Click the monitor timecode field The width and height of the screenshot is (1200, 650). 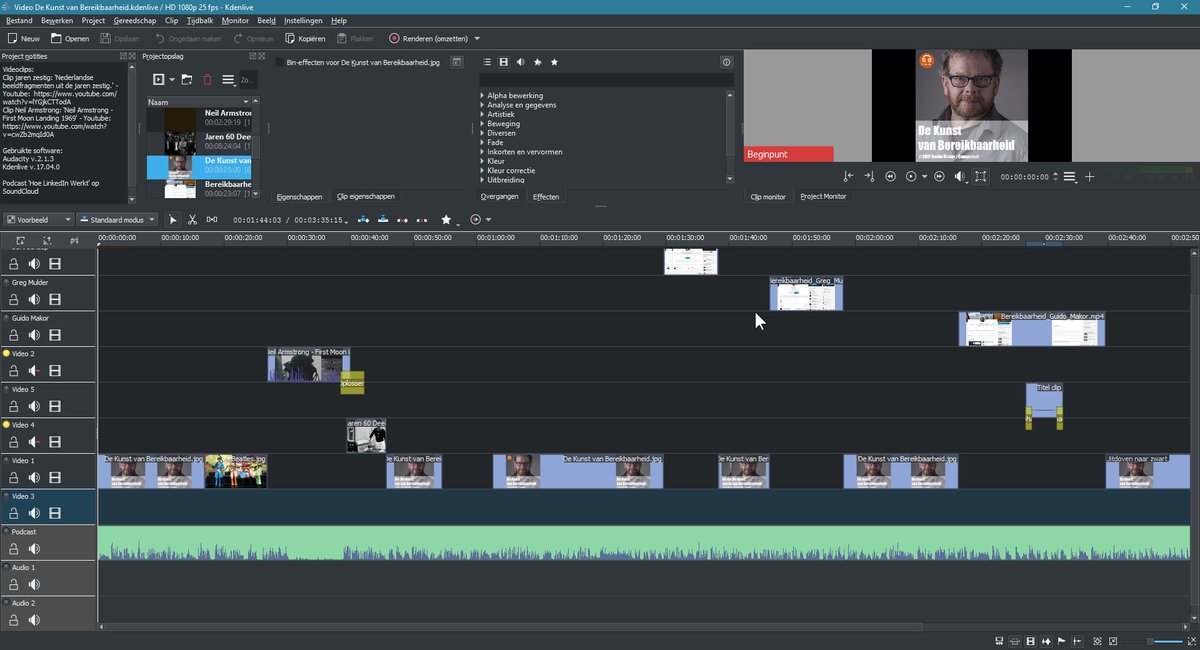(1025, 176)
